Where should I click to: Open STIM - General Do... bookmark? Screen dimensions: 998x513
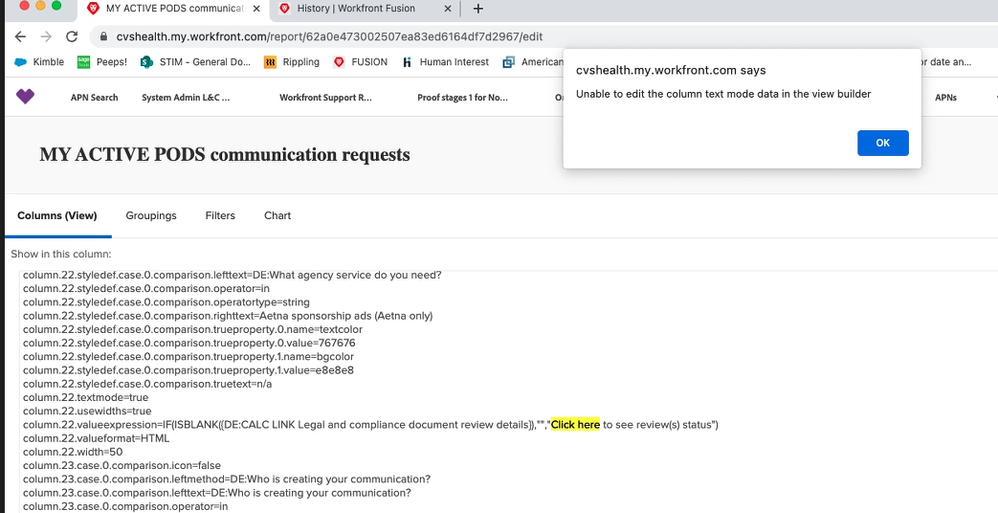coord(195,62)
